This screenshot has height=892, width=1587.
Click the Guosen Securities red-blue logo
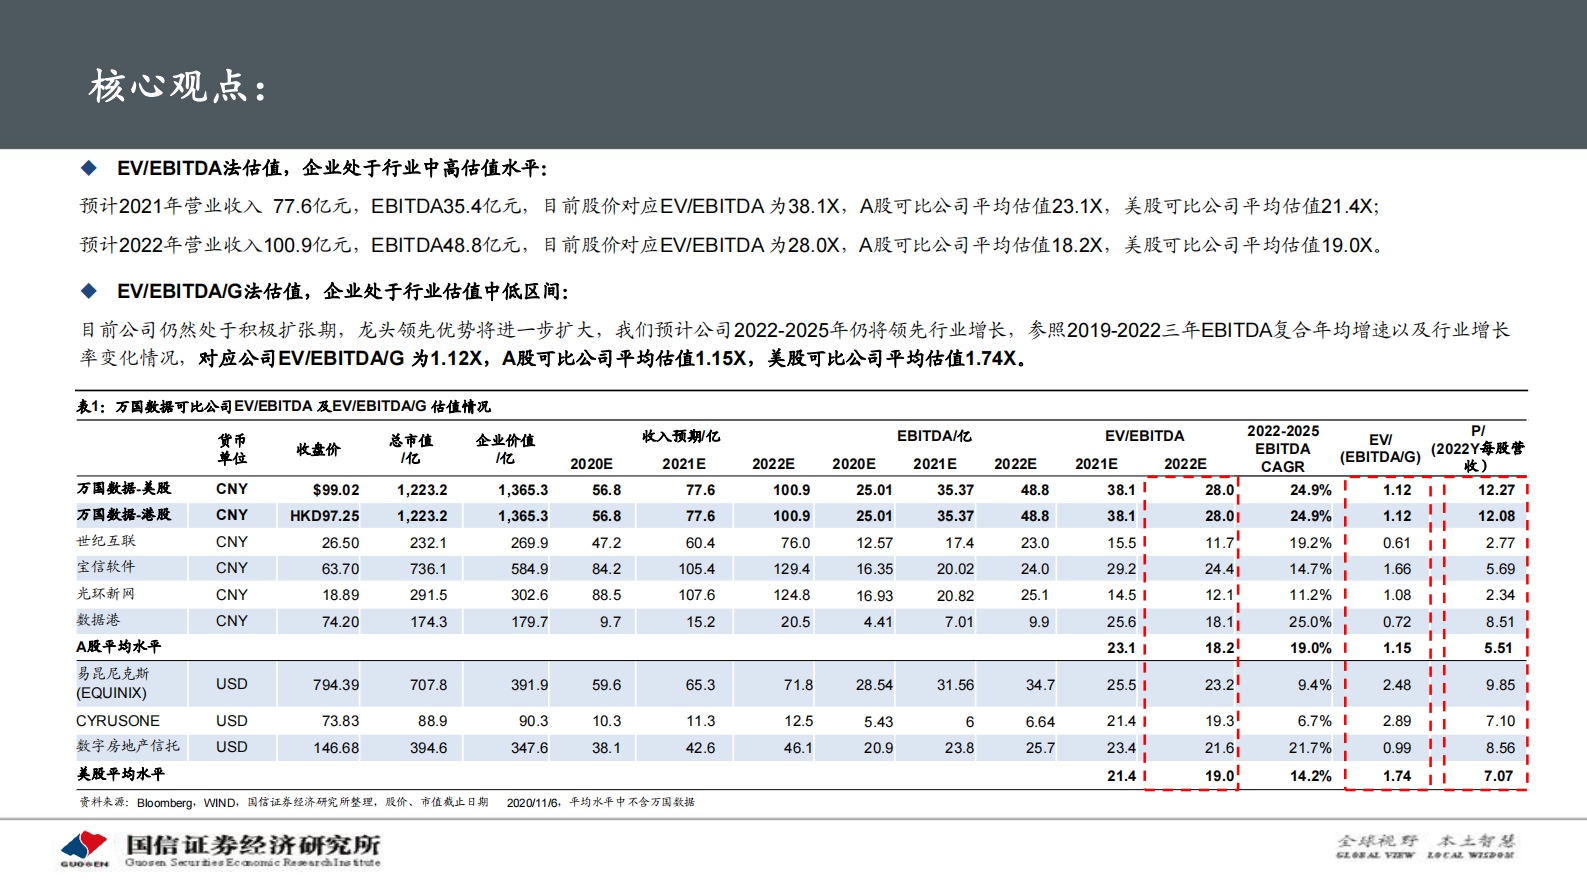[84, 848]
